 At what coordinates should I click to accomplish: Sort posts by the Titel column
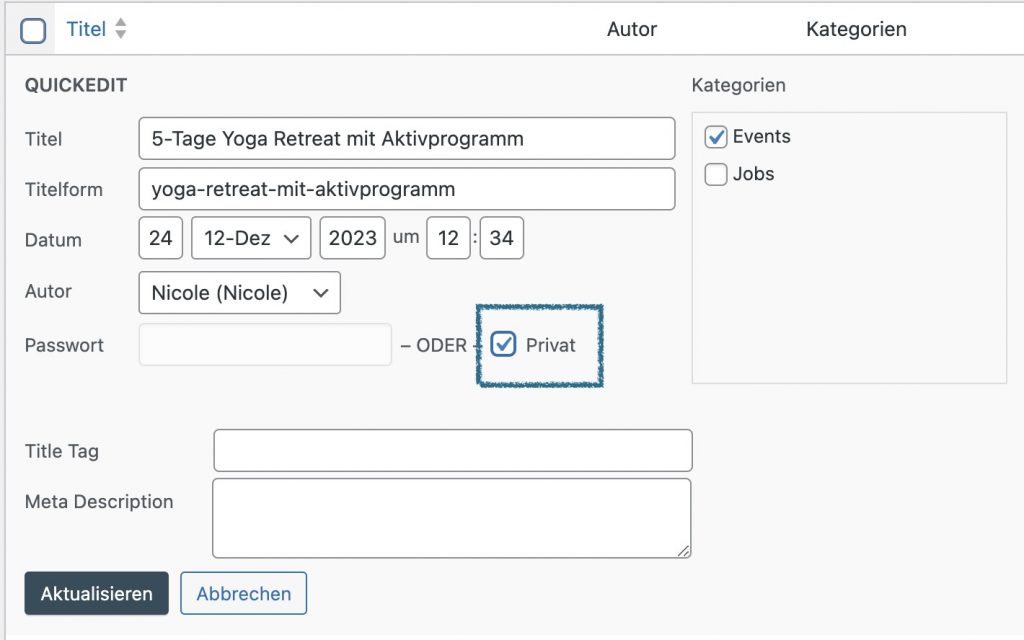pyautogui.click(x=86, y=30)
